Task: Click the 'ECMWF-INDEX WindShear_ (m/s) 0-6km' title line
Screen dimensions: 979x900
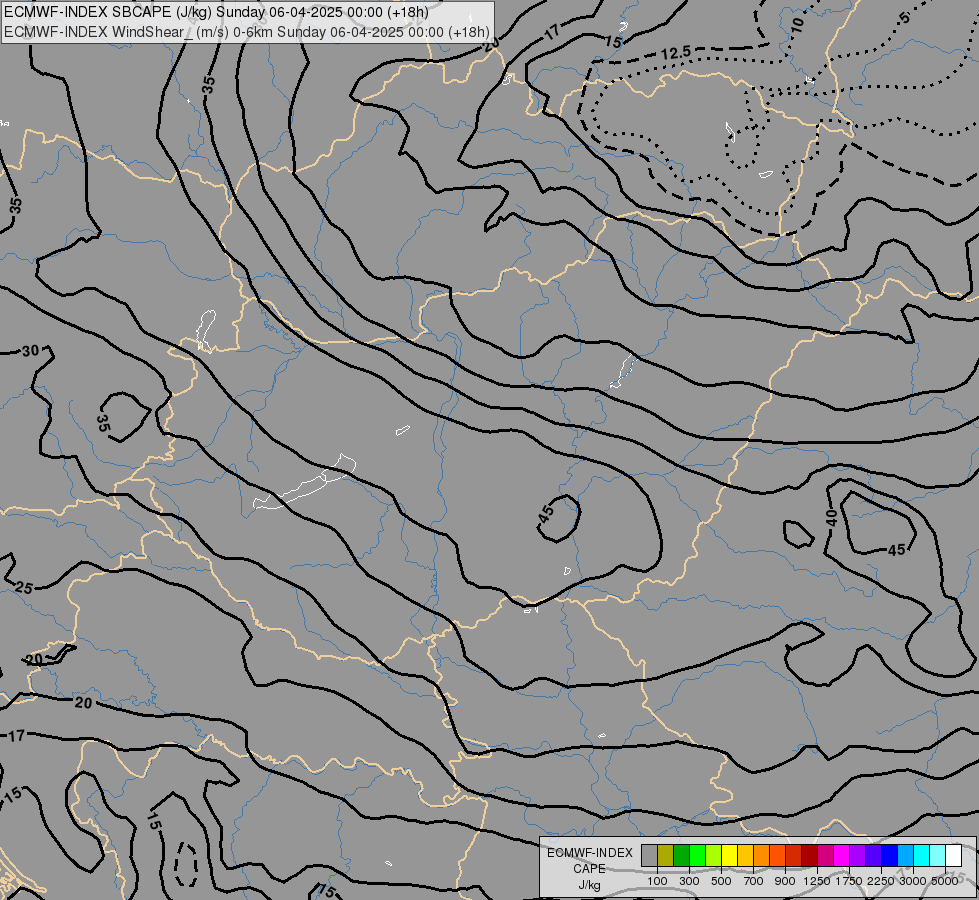Action: pyautogui.click(x=247, y=32)
